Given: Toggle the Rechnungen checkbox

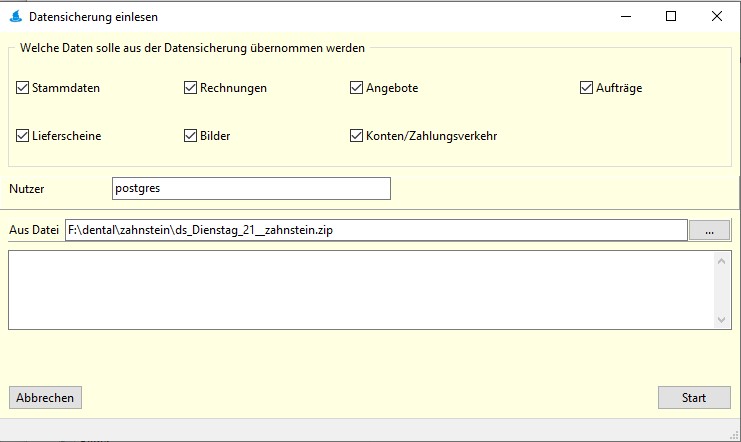Looking at the screenshot, I should [190, 88].
